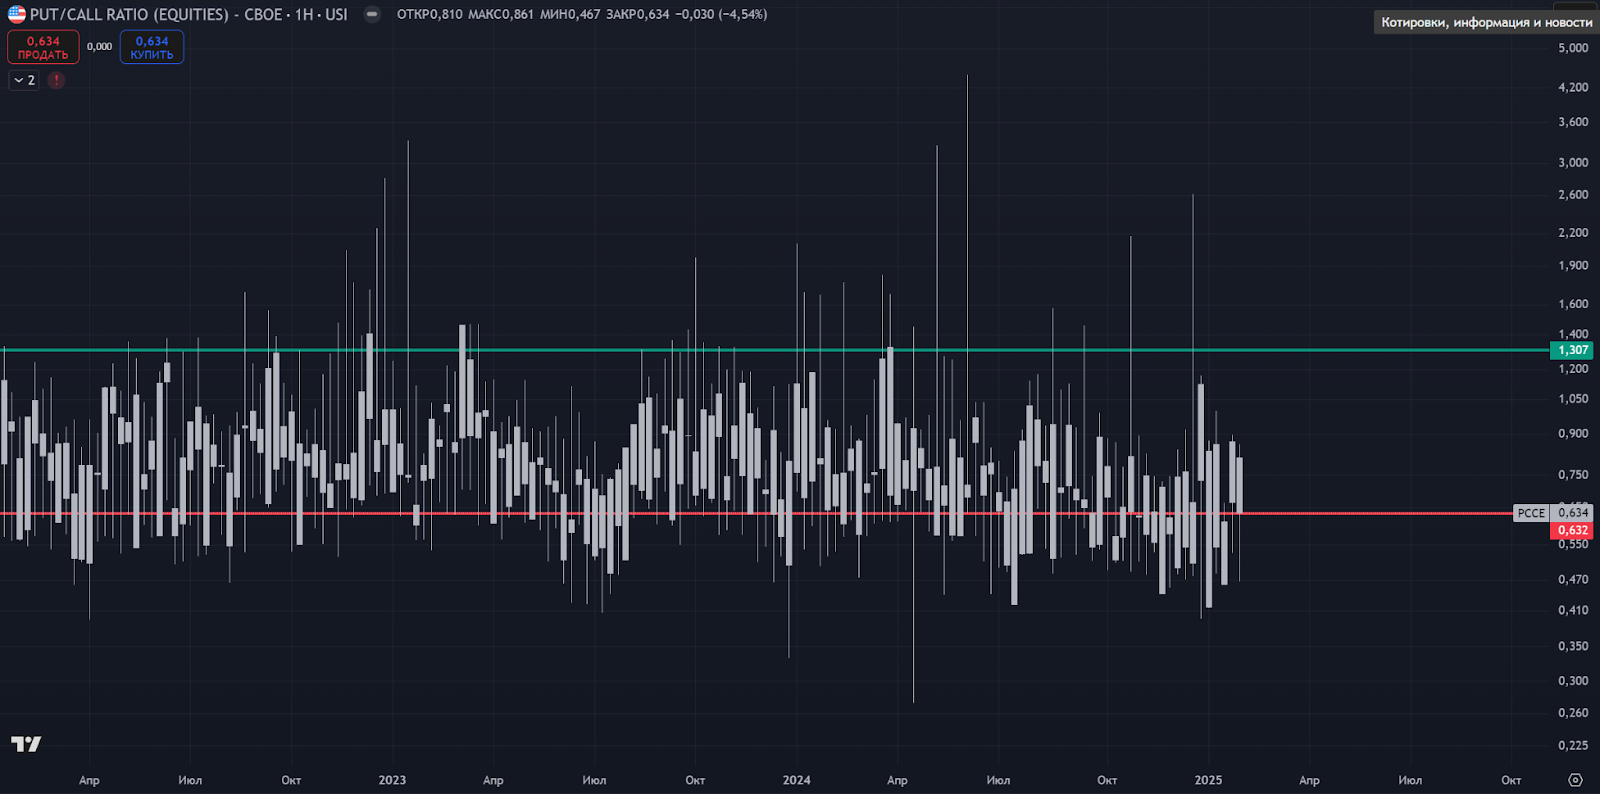
Task: Click the TradingView logo icon
Action: tap(26, 744)
